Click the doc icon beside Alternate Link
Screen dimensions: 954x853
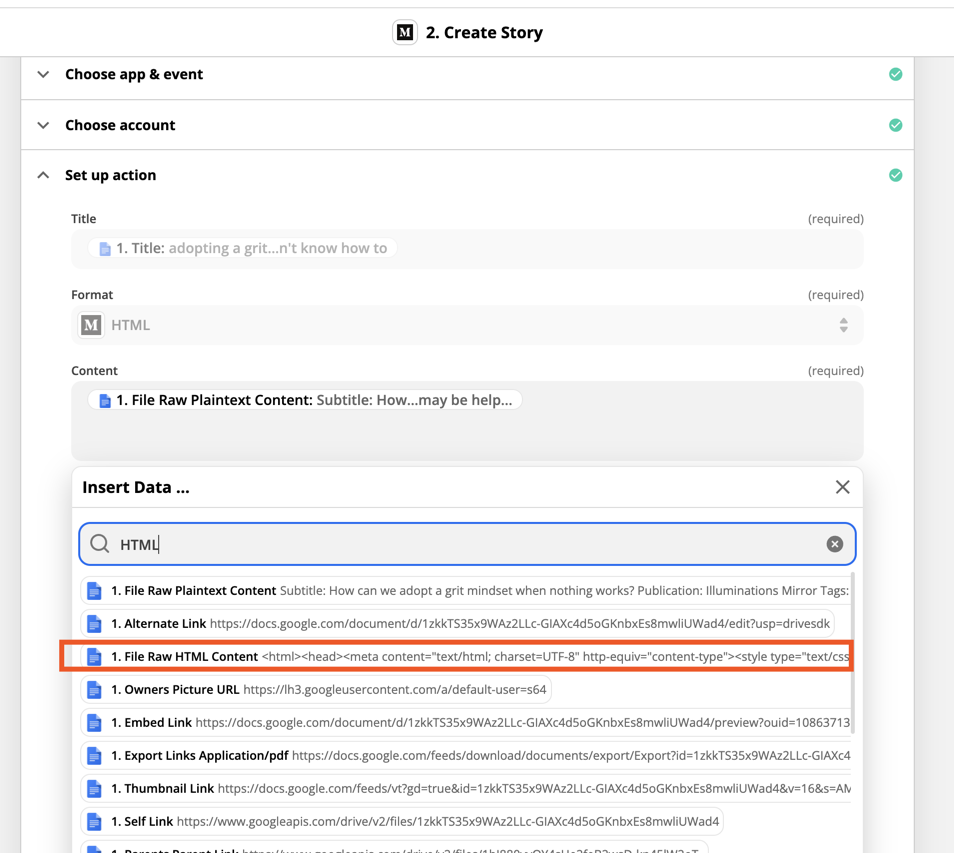click(x=94, y=624)
